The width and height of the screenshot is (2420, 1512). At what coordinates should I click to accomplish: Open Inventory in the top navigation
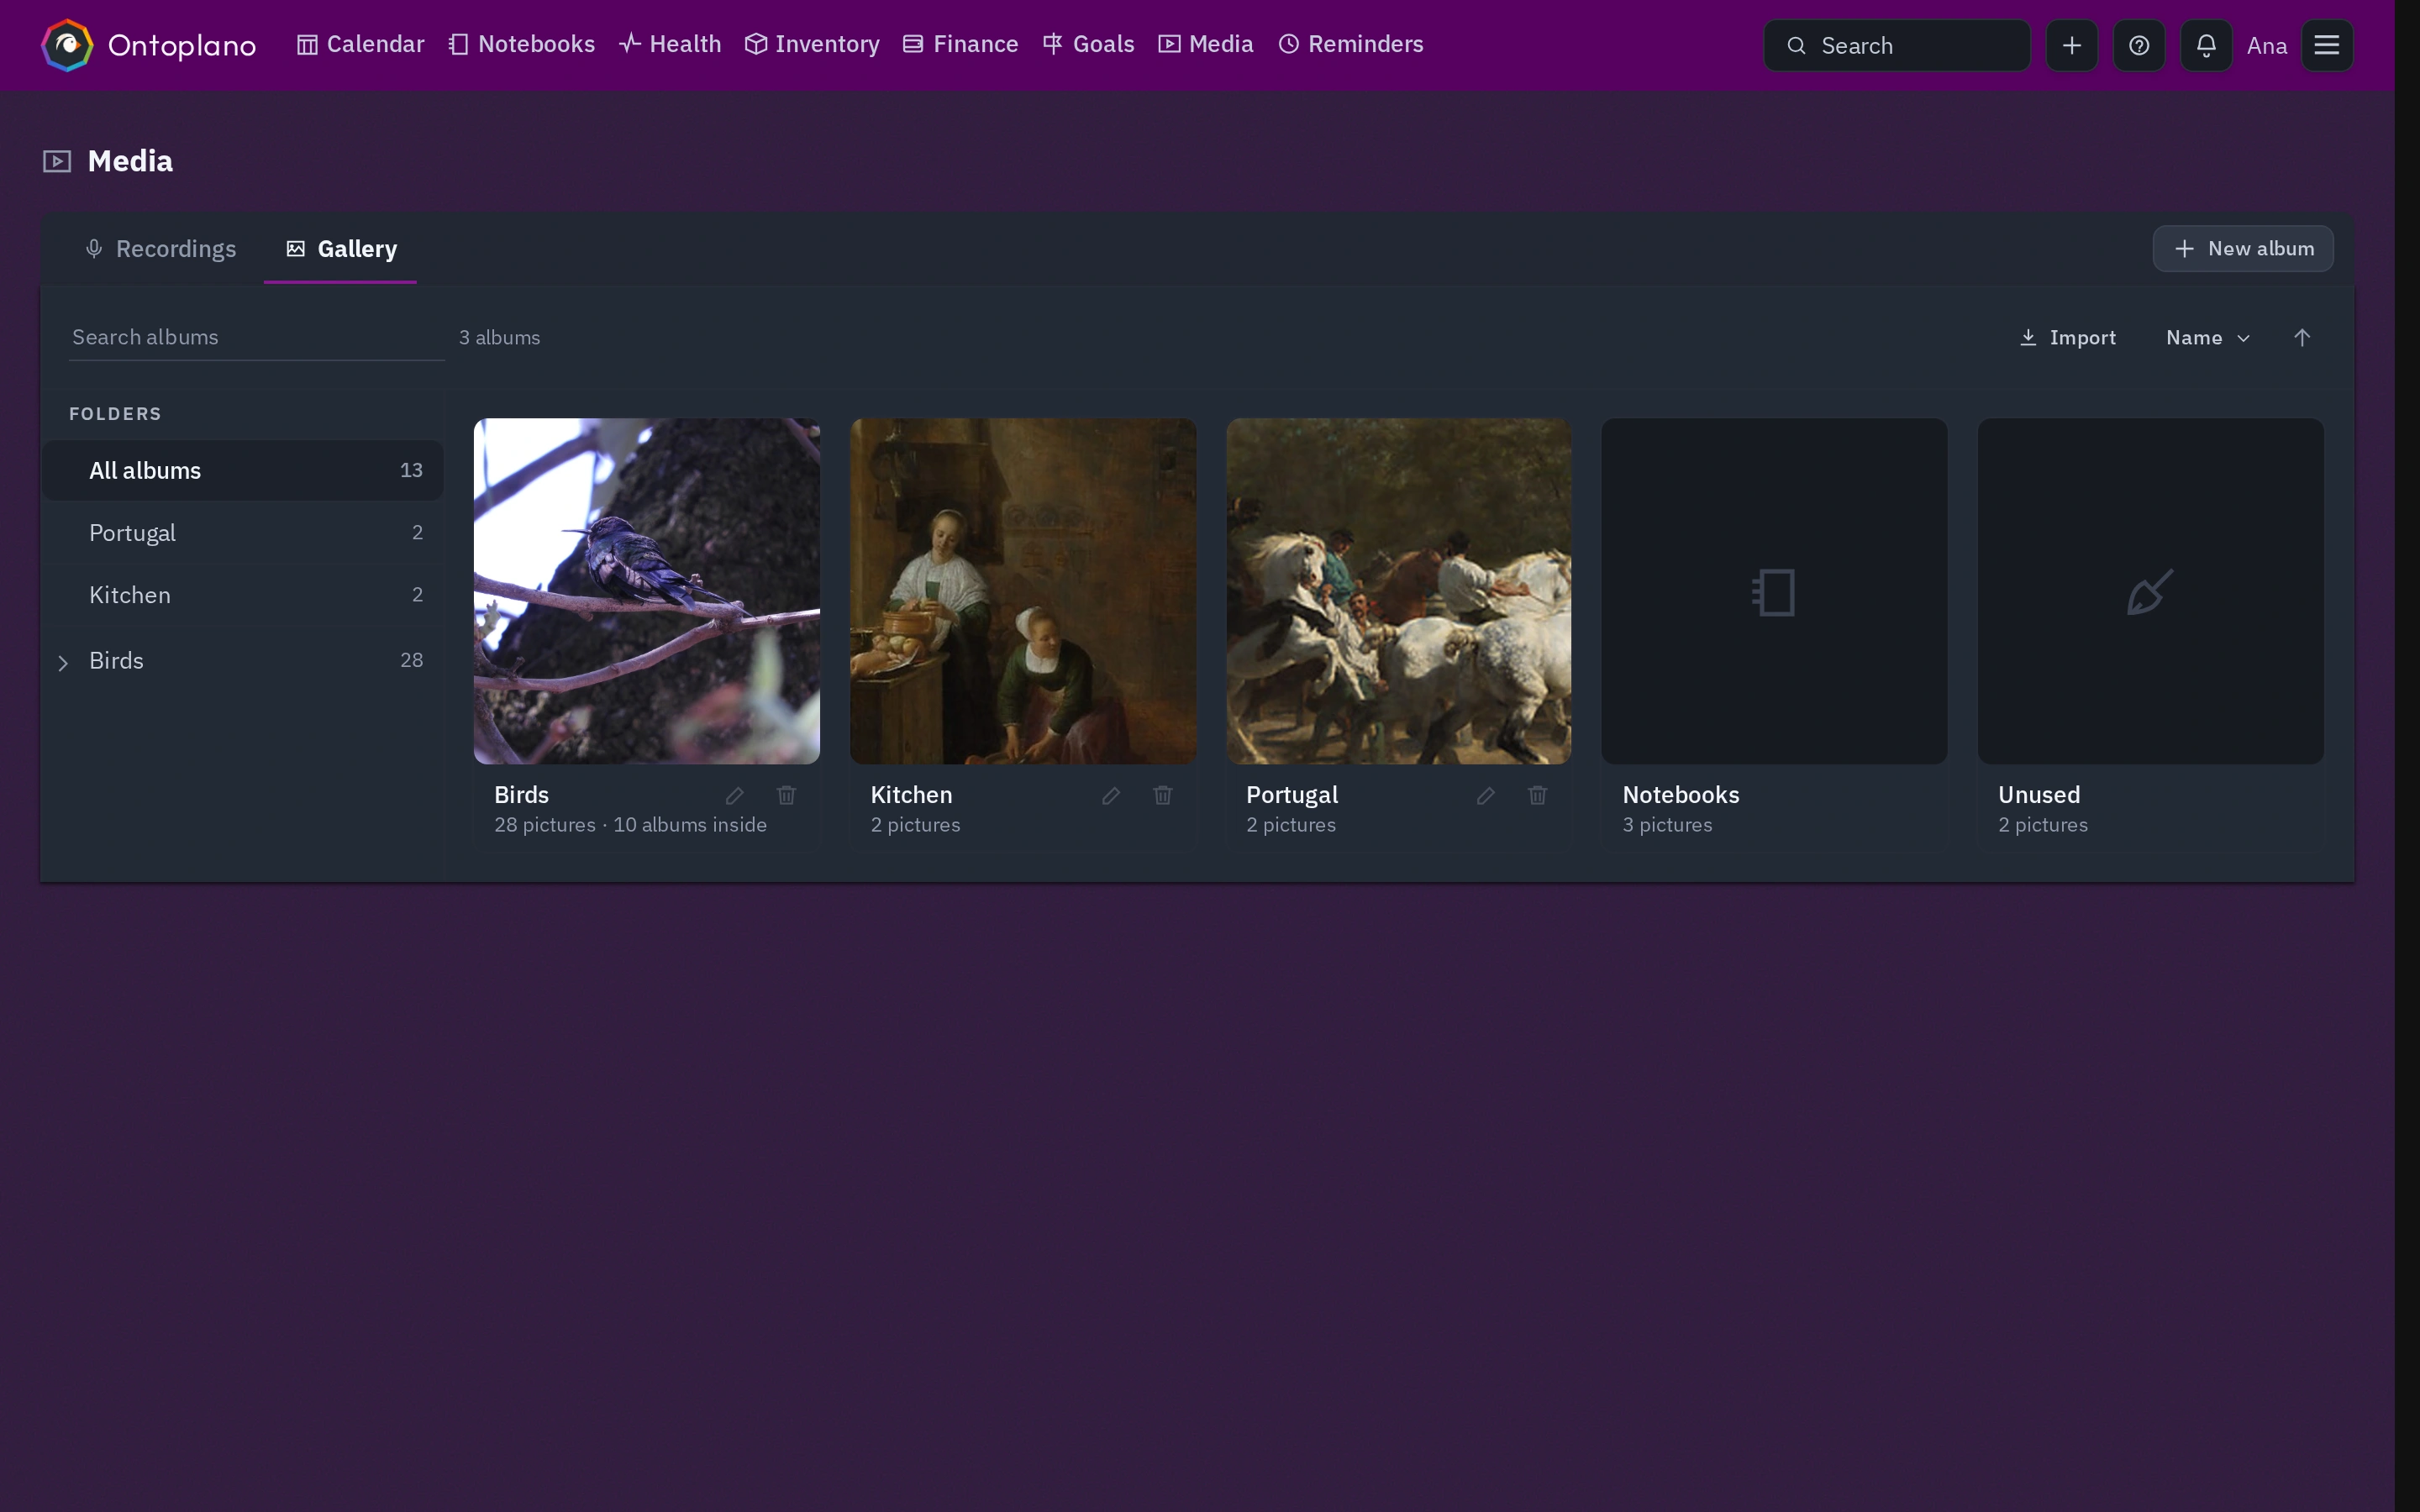point(812,45)
